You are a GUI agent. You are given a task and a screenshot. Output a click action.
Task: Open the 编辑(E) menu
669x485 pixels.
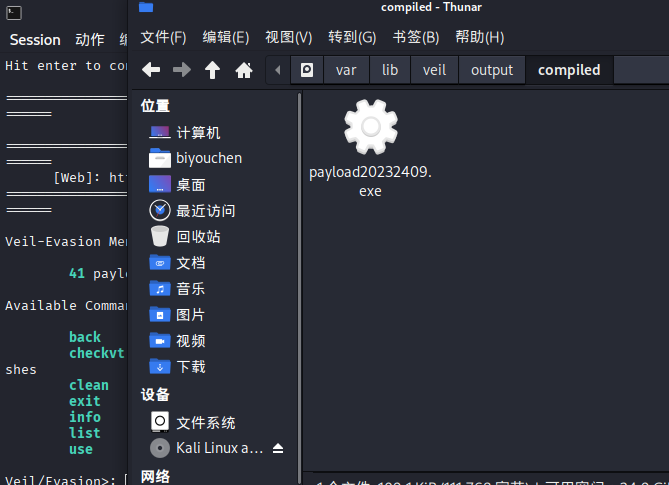coord(226,37)
